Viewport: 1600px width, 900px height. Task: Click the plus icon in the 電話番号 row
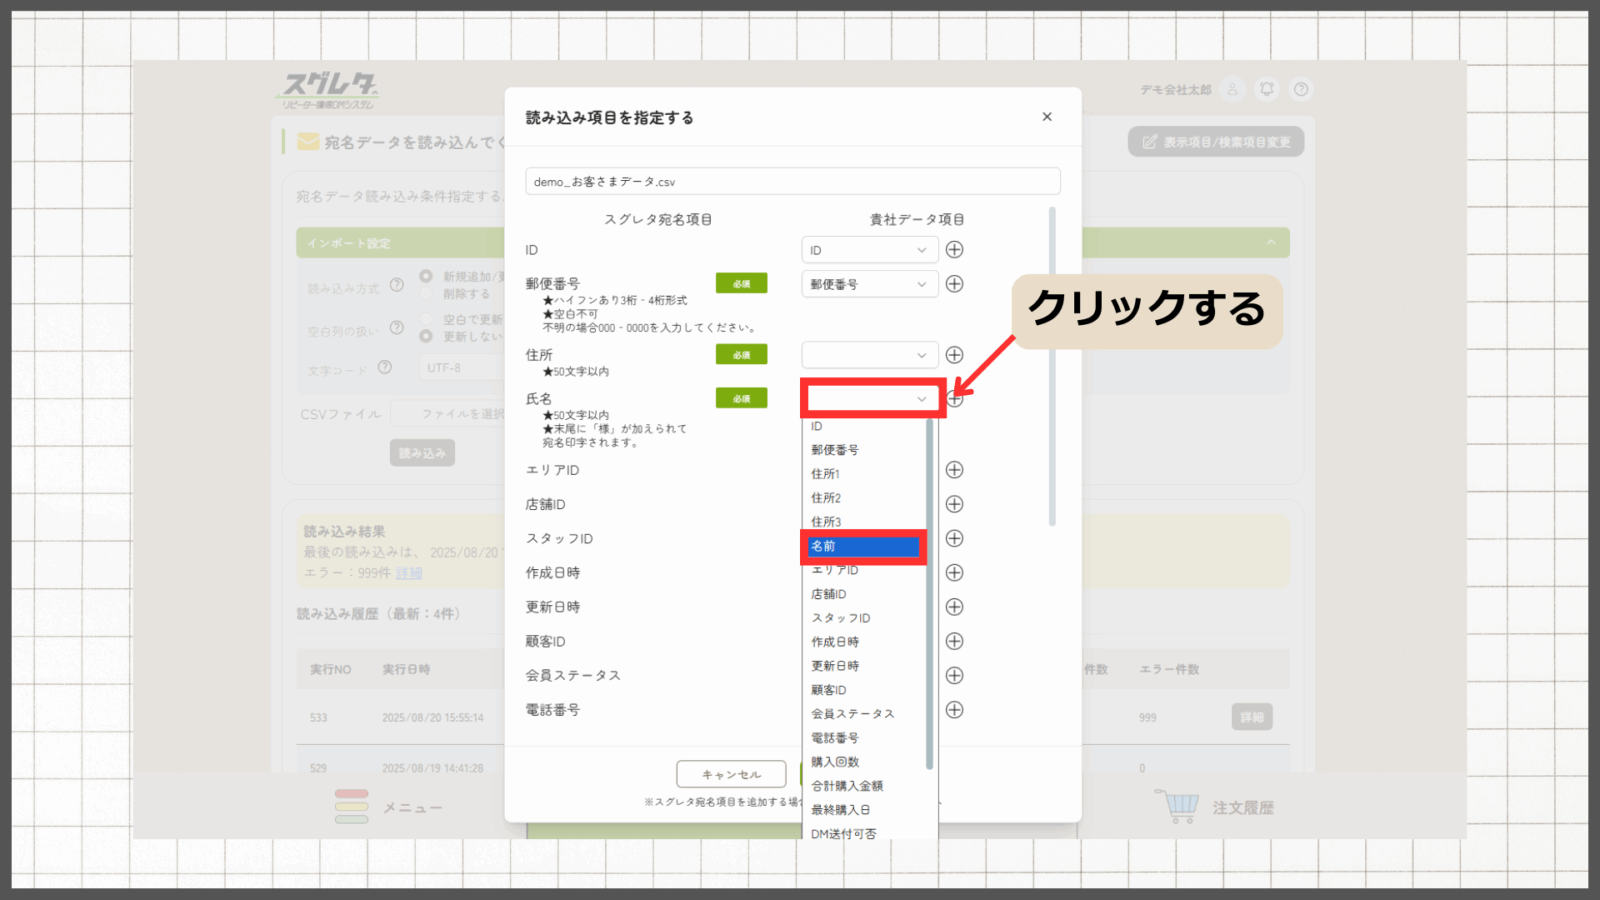pyautogui.click(x=954, y=710)
